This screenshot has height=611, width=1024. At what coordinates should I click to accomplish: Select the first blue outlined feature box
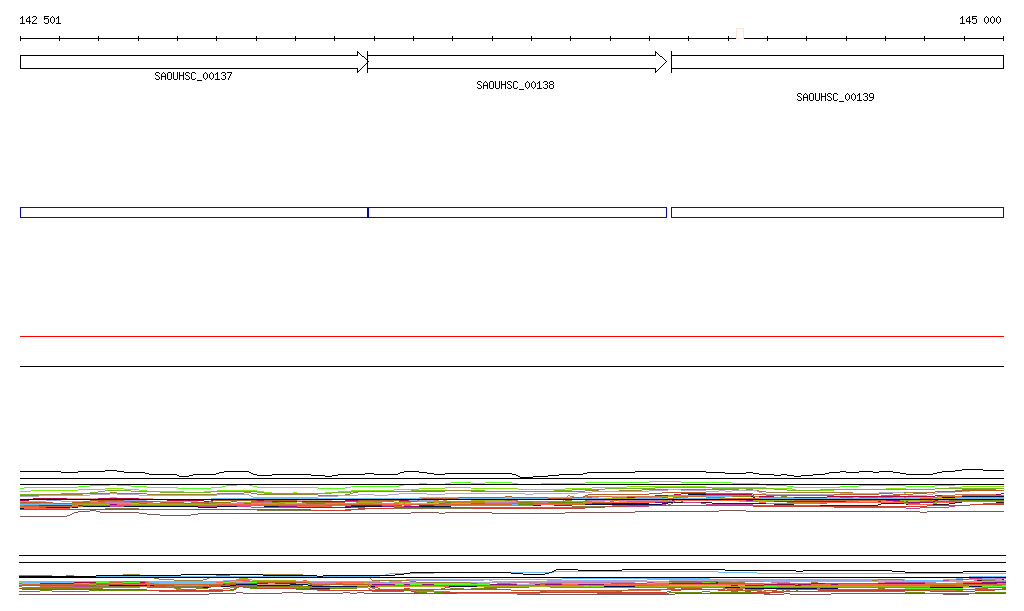(x=193, y=212)
